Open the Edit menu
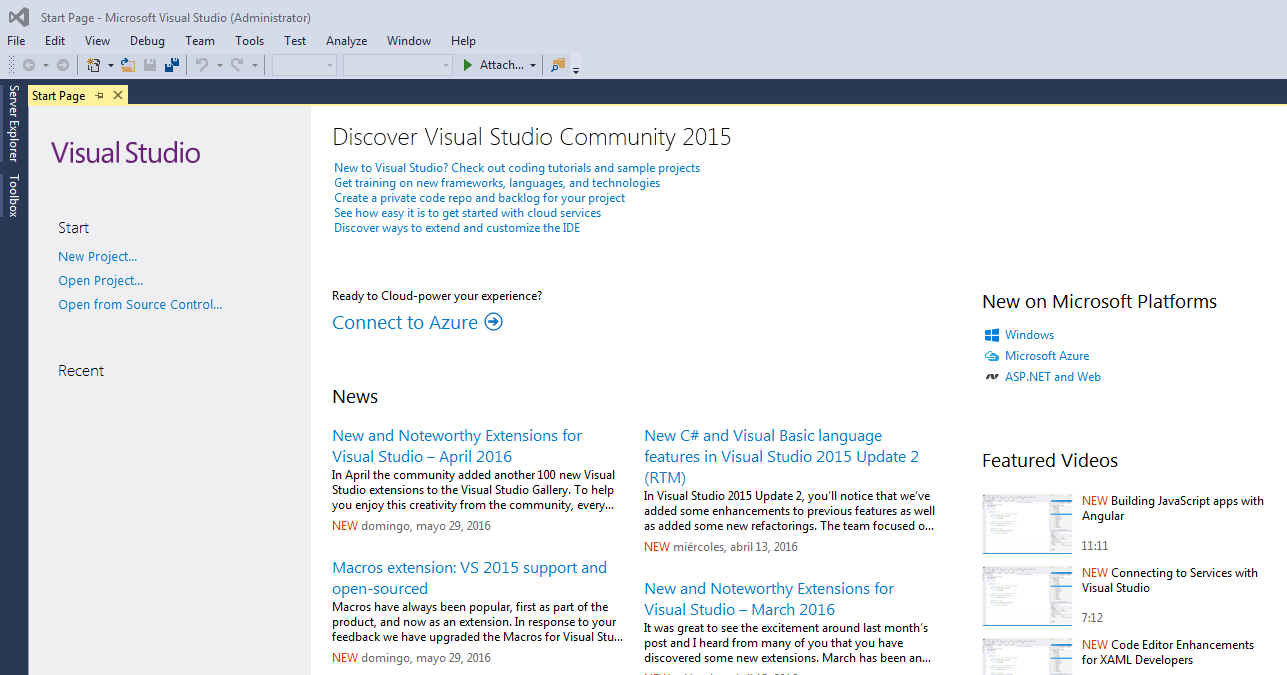Image resolution: width=1287 pixels, height=675 pixels. click(55, 41)
